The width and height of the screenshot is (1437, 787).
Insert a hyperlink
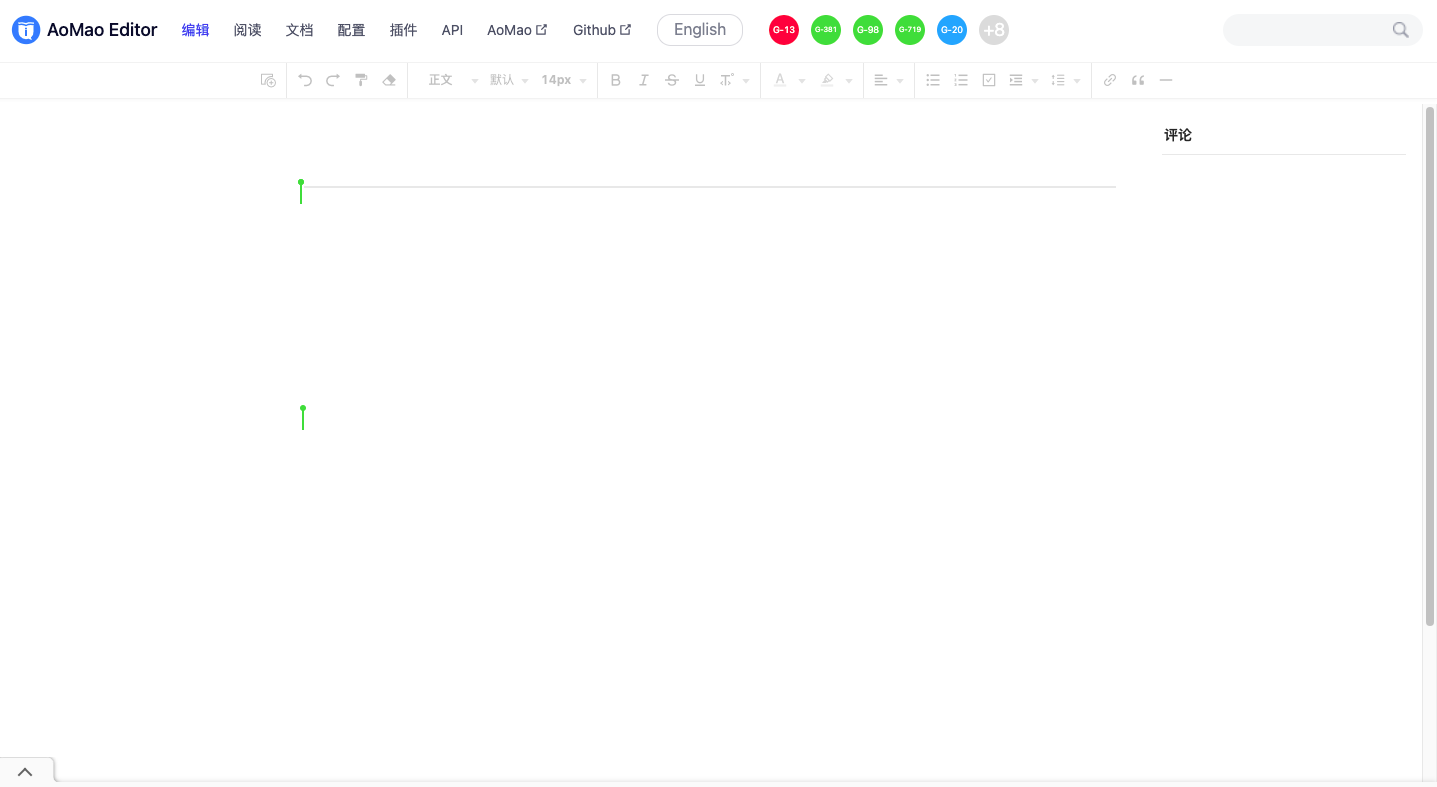pos(1109,79)
